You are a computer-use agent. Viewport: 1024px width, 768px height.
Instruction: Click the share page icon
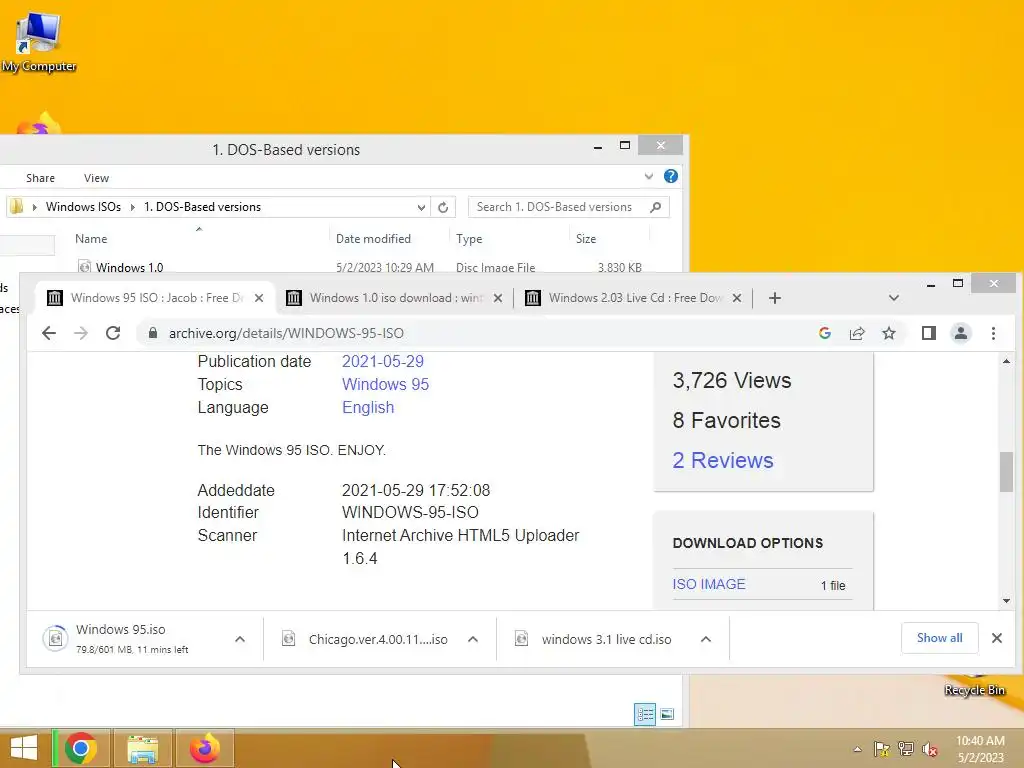[857, 333]
